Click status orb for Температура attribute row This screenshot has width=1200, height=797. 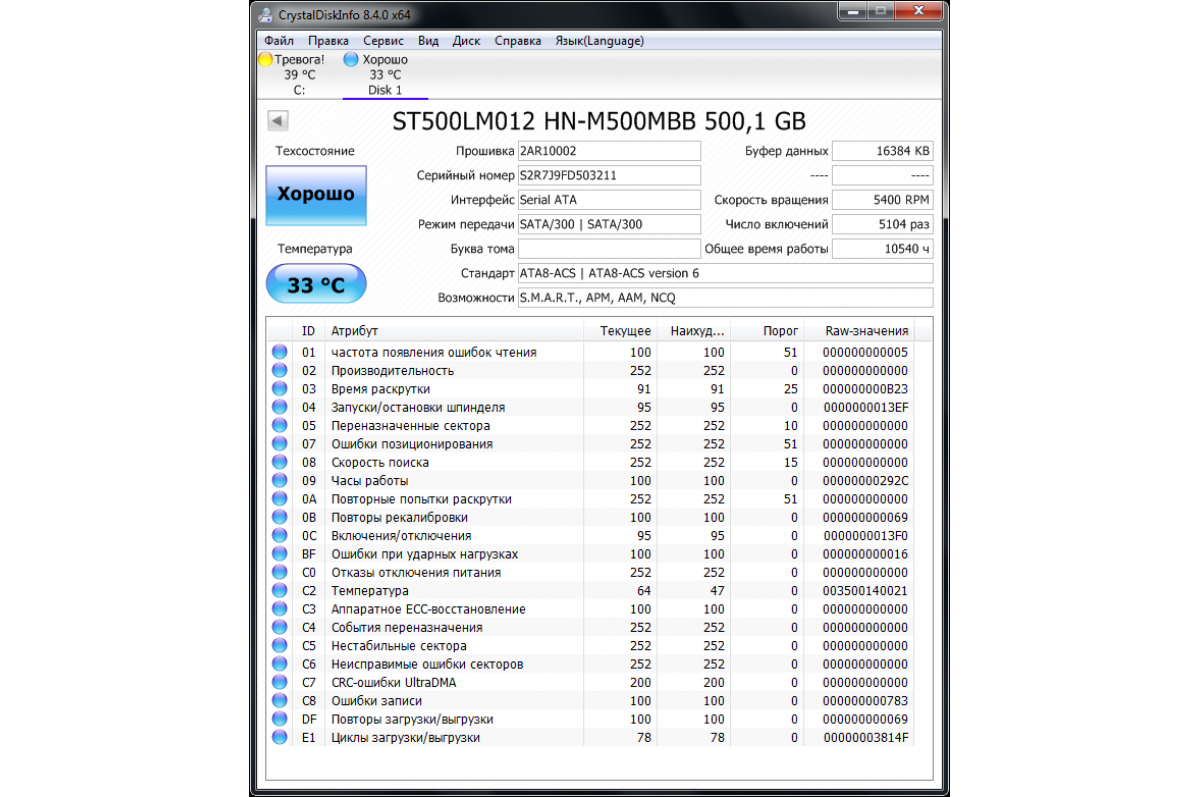point(279,591)
